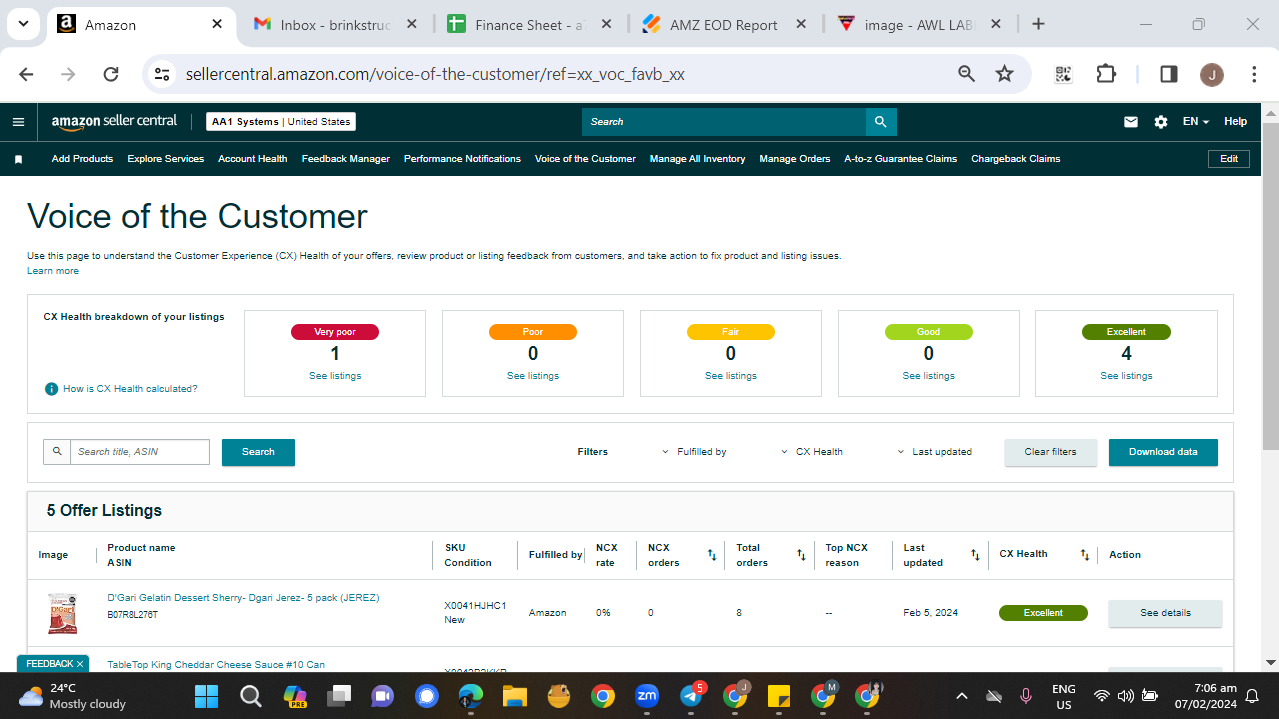Open the Windows Start menu
The height and width of the screenshot is (719, 1279).
click(207, 696)
